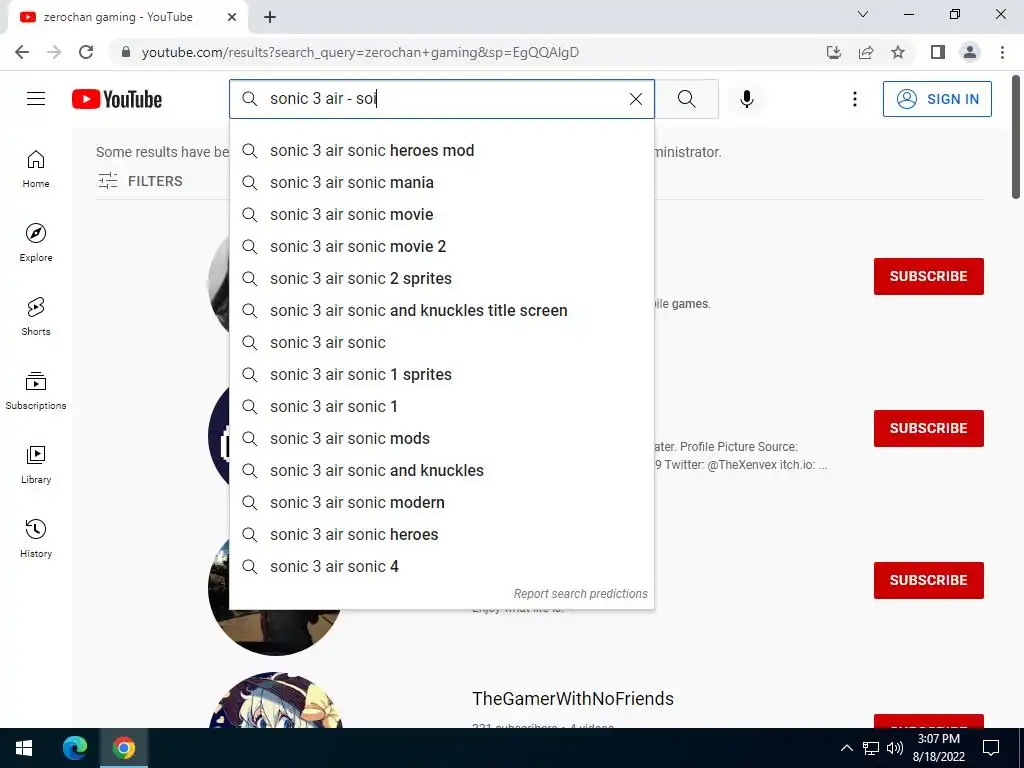Viewport: 1024px width, 768px height.
Task: Click the page vertical scrollbar
Action: point(1016,137)
